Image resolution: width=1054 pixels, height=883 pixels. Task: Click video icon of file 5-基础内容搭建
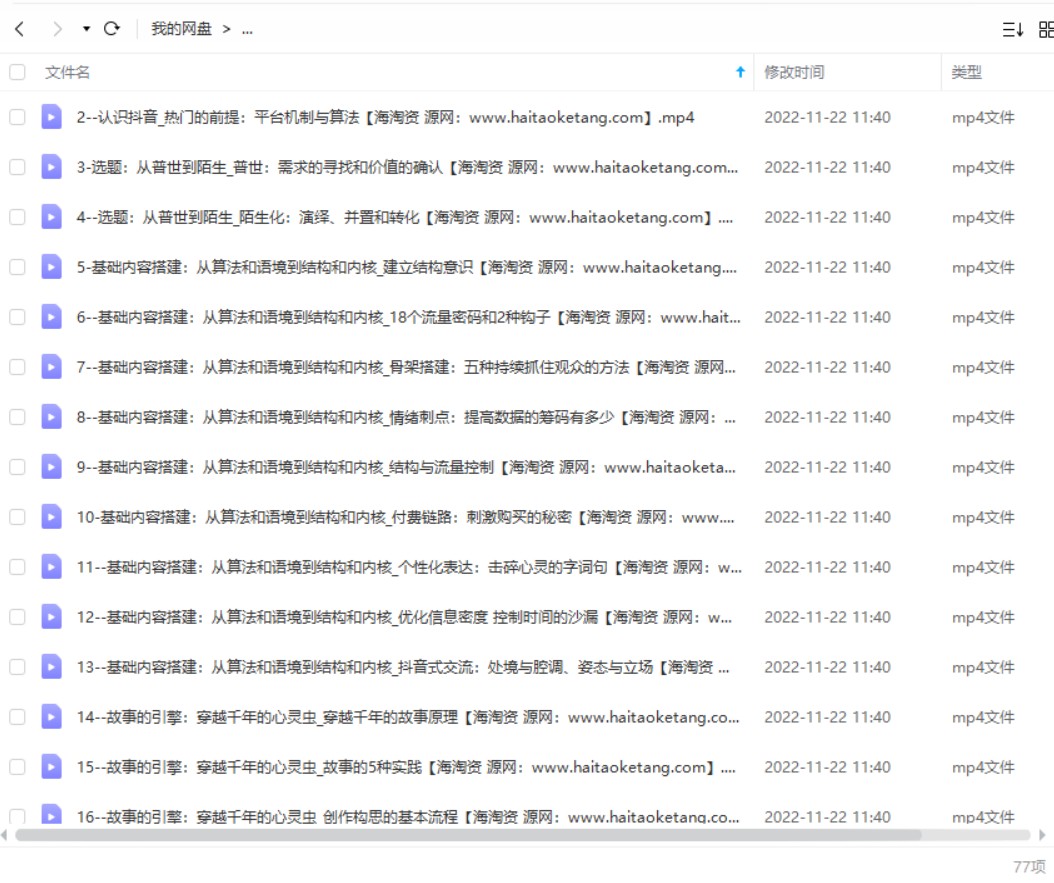click(x=51, y=267)
